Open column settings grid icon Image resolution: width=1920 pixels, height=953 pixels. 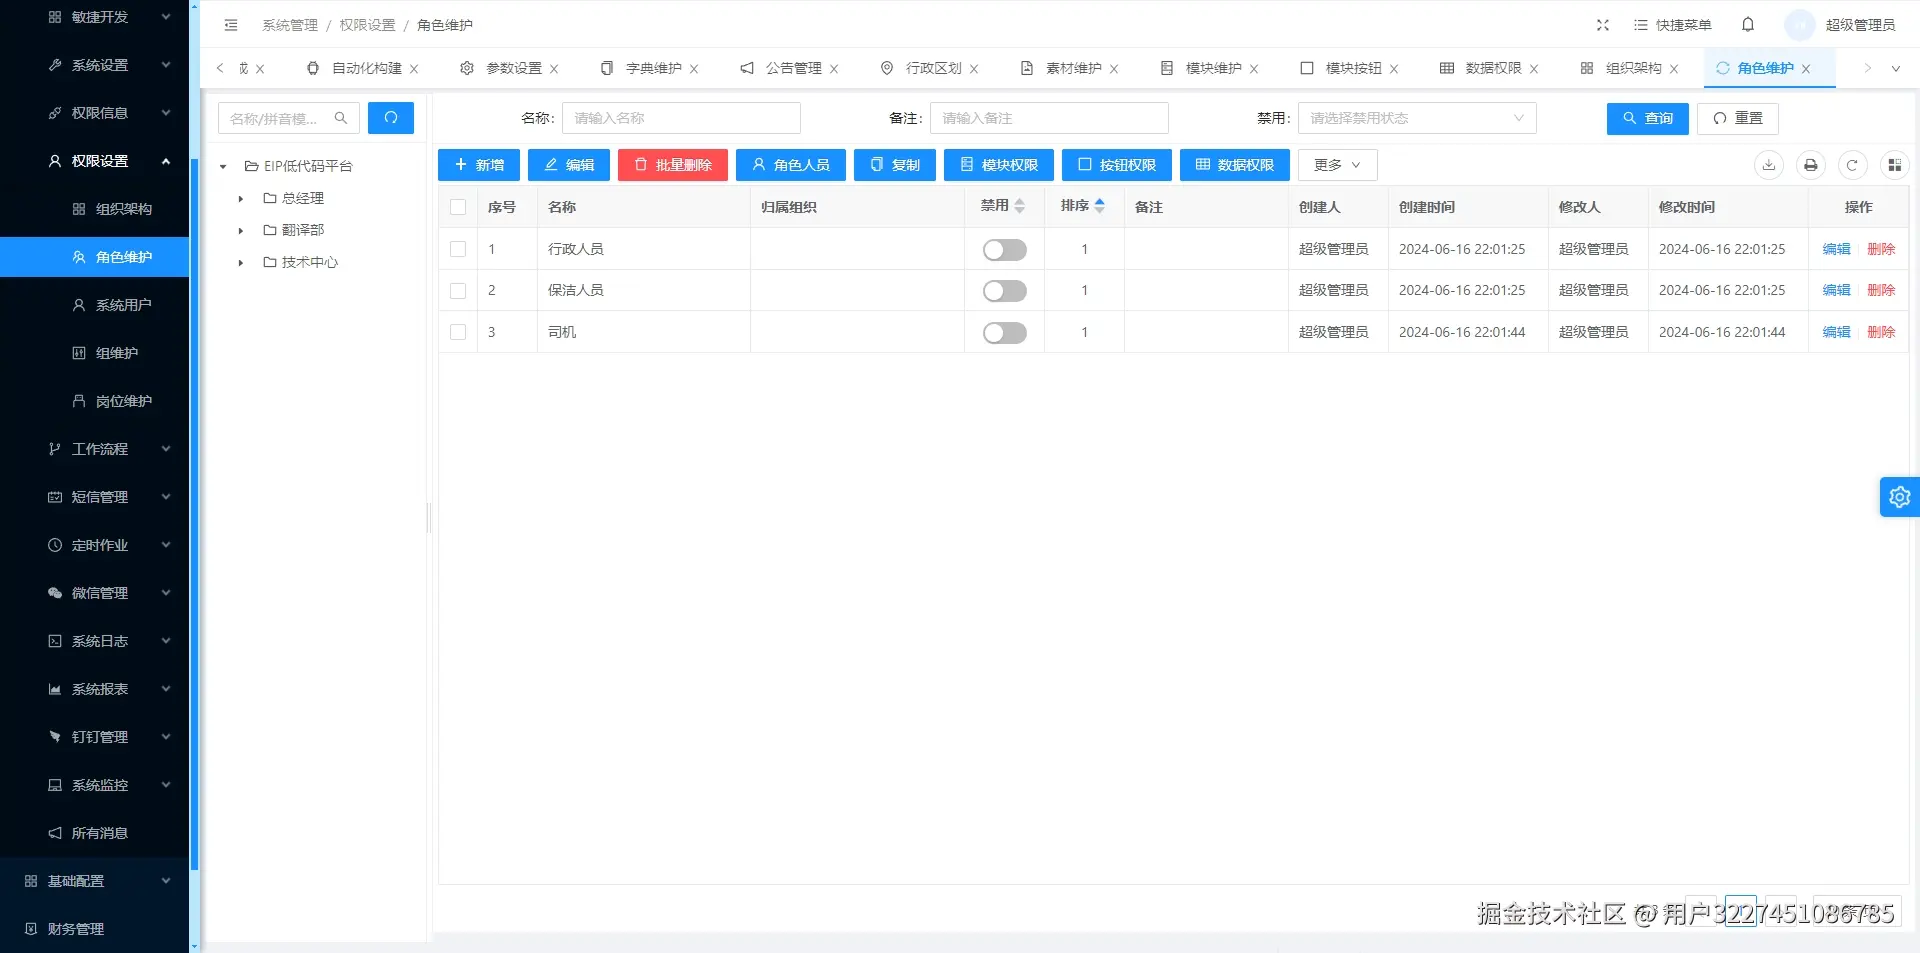[x=1894, y=165]
